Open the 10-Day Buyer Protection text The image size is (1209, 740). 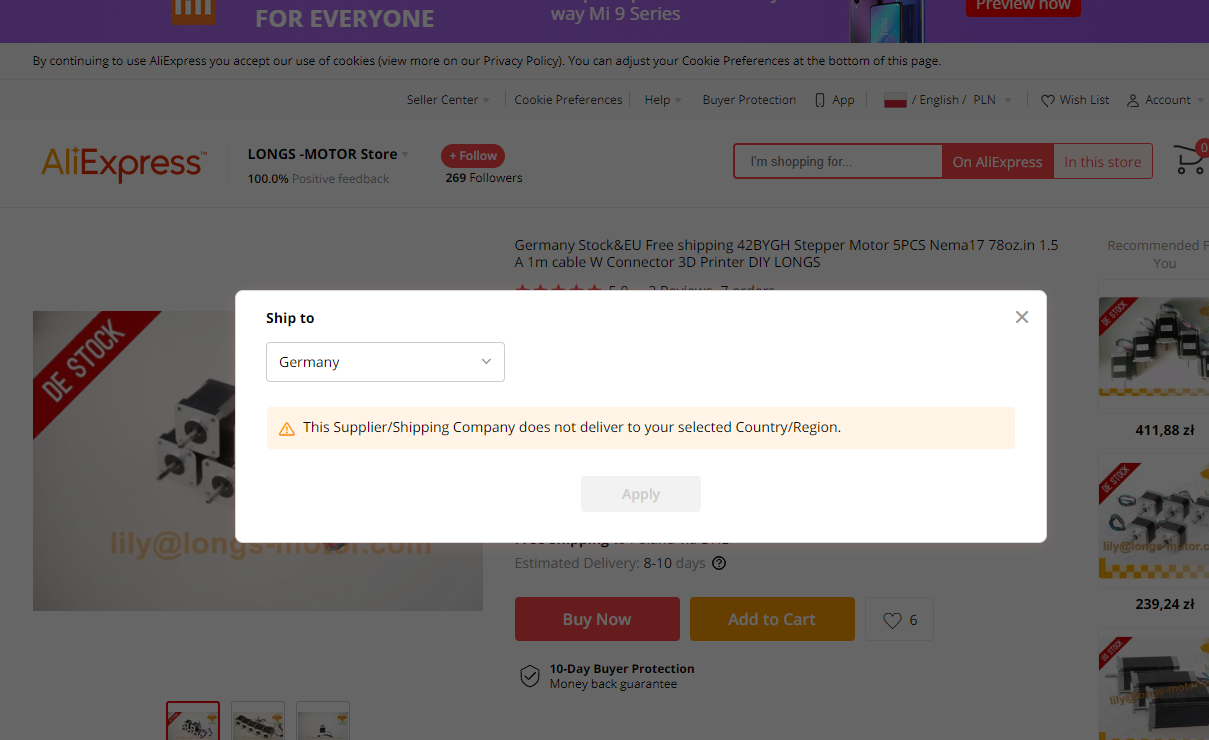point(622,669)
